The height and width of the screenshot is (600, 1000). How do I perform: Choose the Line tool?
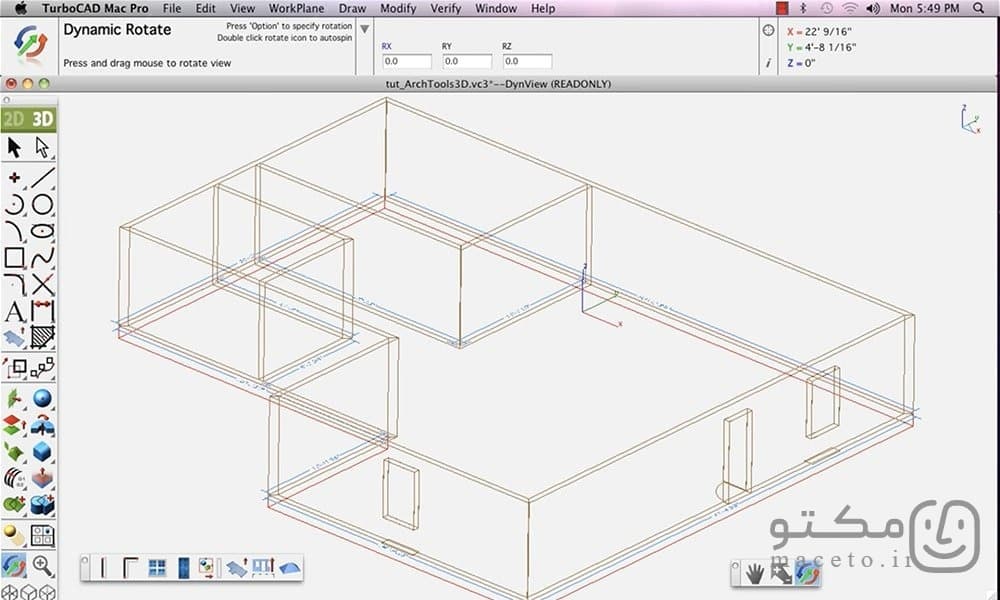[42, 178]
